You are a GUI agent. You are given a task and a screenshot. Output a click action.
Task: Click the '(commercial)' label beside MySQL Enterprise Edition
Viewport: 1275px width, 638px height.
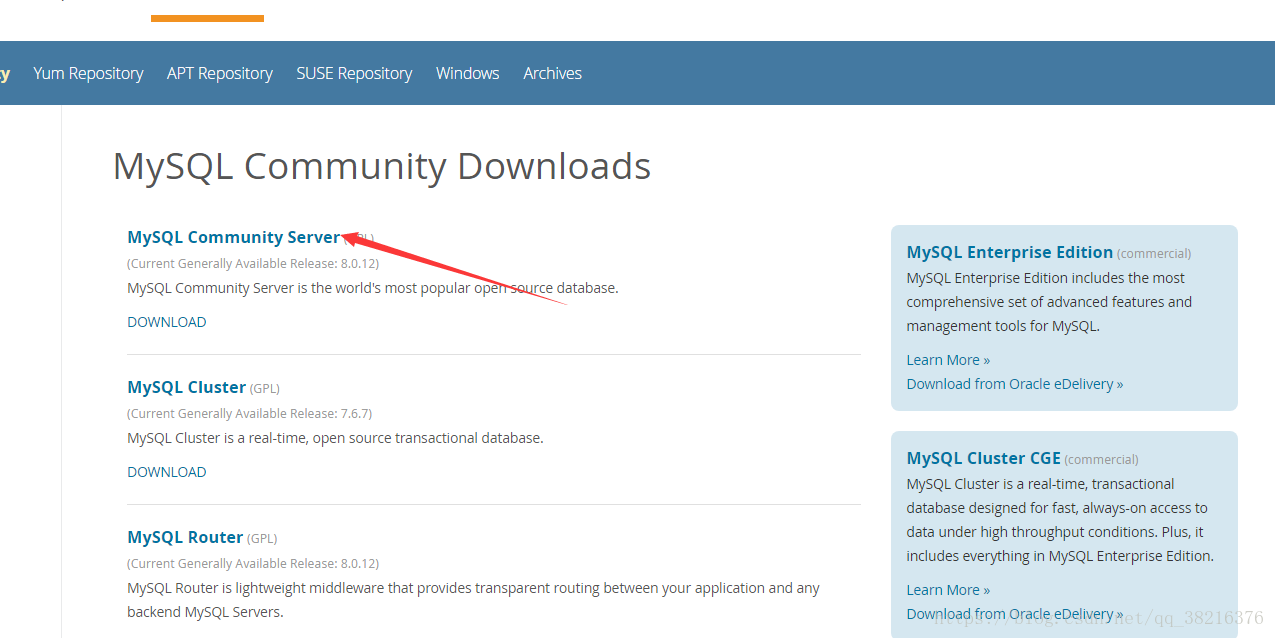point(1154,254)
